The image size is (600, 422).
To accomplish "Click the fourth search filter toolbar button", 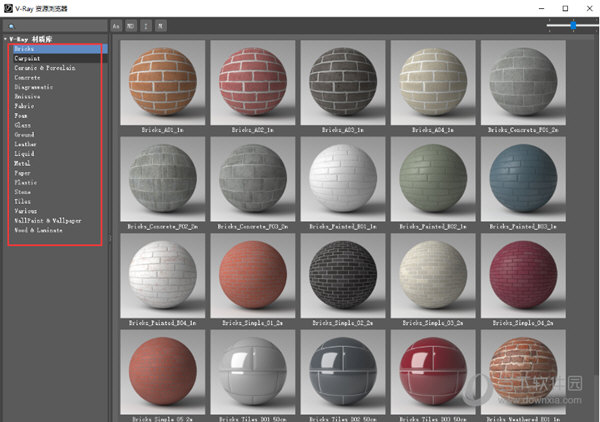I will [161, 25].
